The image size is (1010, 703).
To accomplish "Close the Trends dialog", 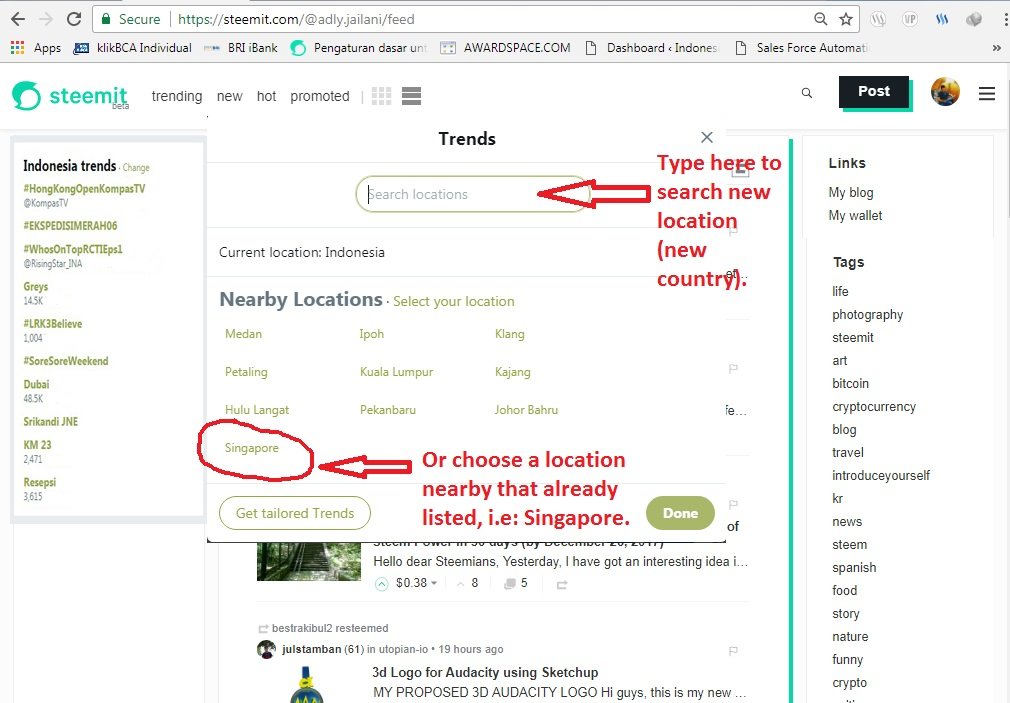I will coord(707,137).
